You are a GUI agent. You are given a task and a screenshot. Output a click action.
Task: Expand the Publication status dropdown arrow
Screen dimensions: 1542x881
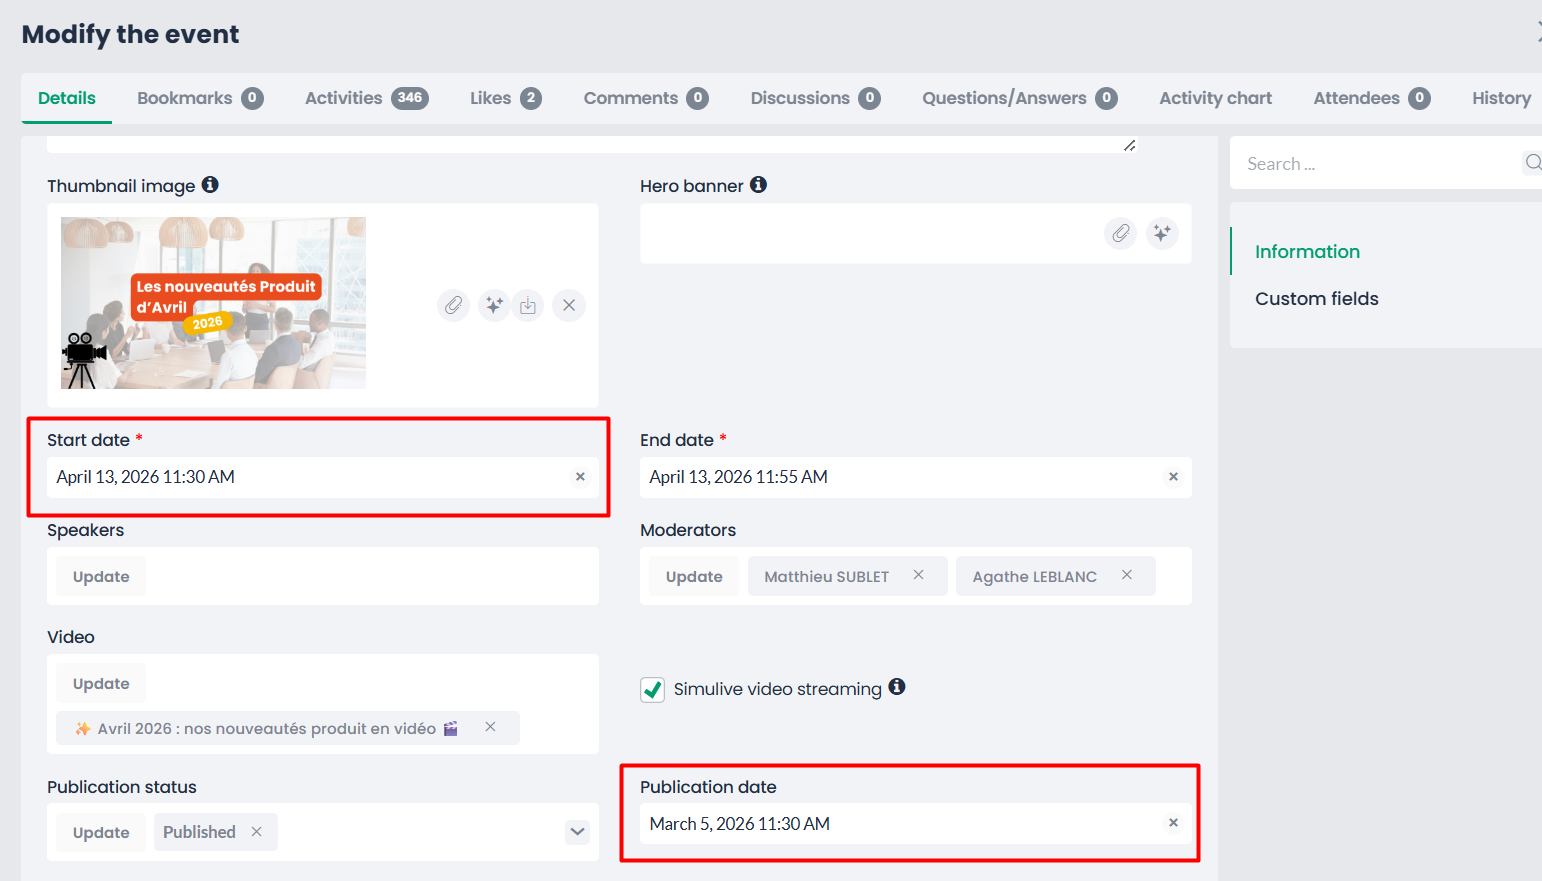tap(577, 832)
